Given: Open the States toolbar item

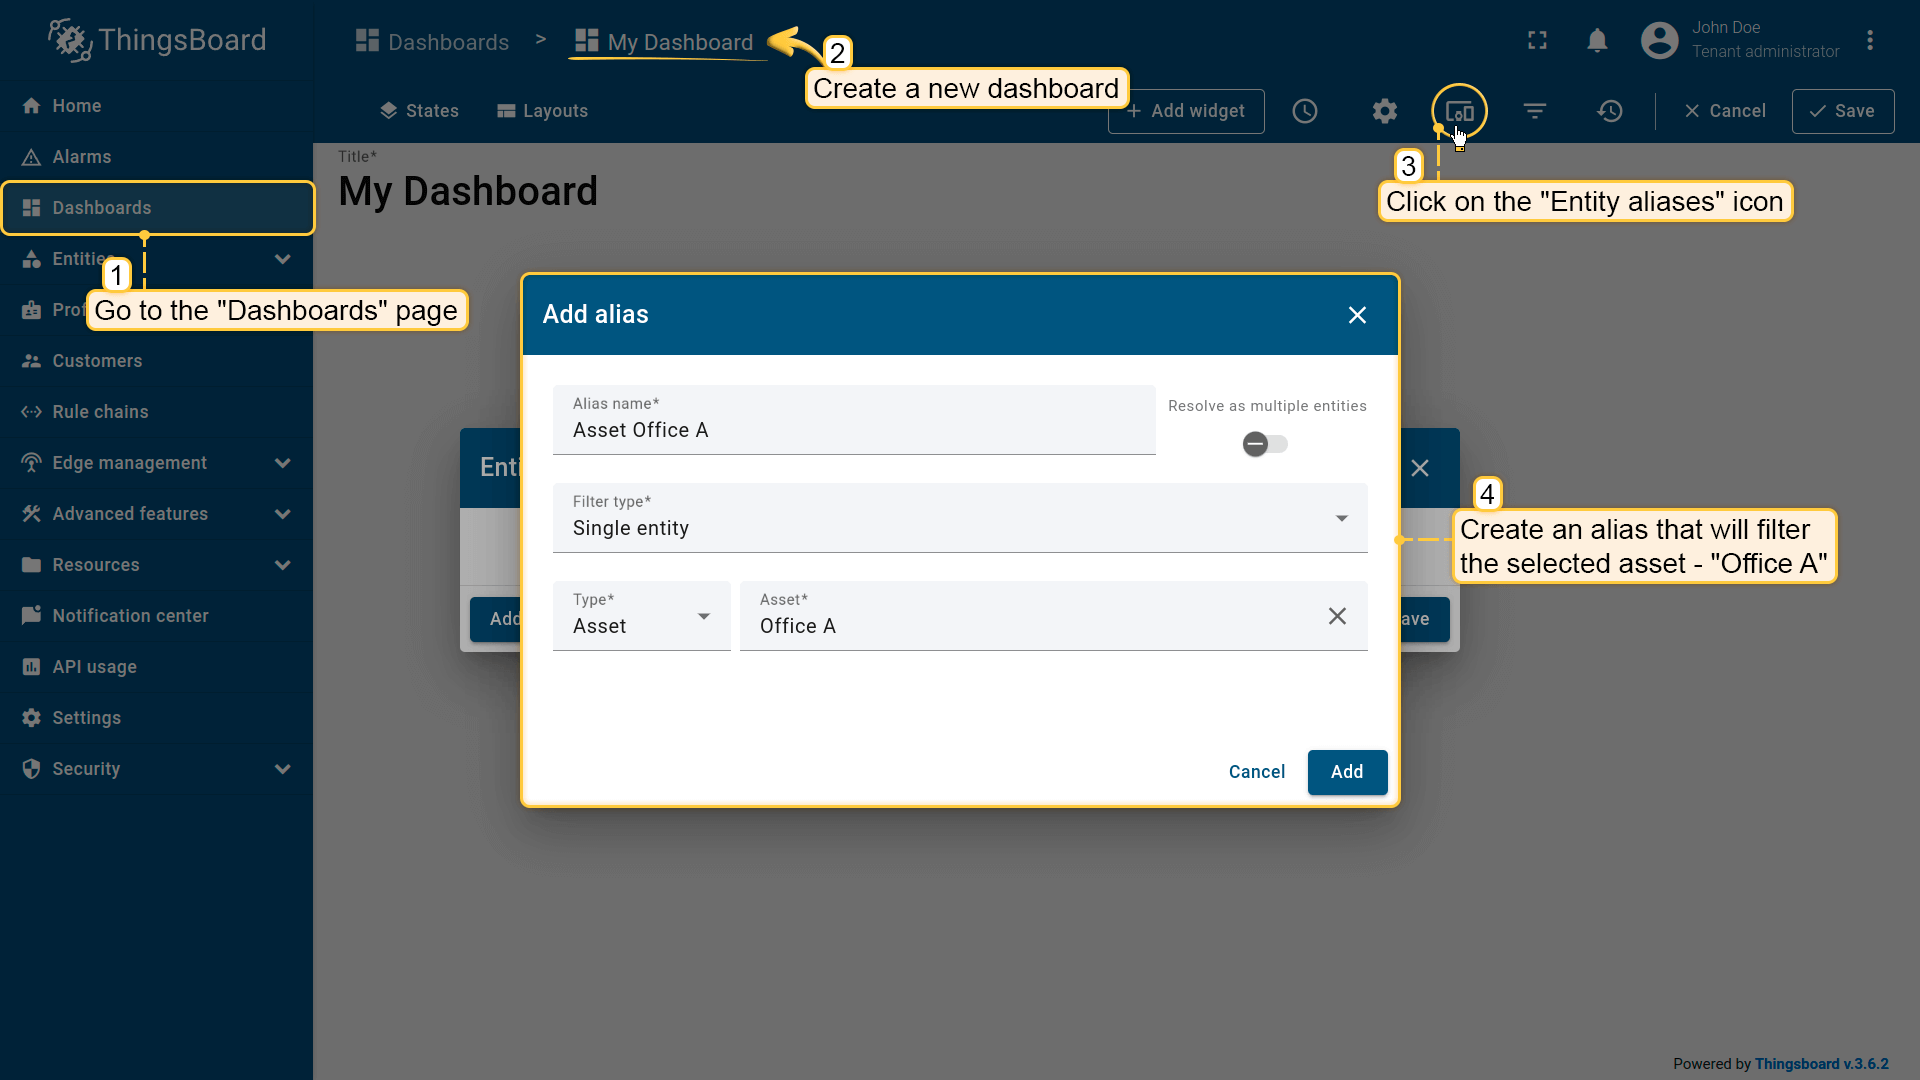Looking at the screenshot, I should point(419,111).
